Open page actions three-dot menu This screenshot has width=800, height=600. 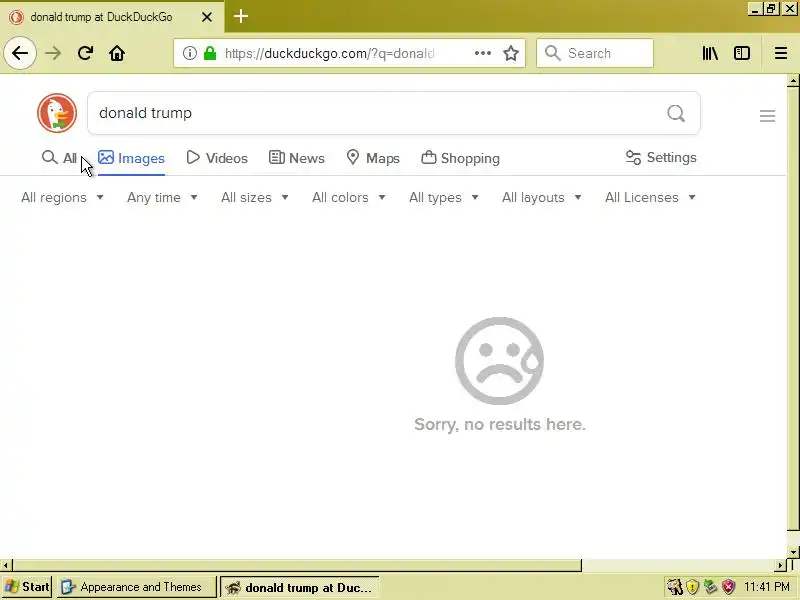(483, 53)
